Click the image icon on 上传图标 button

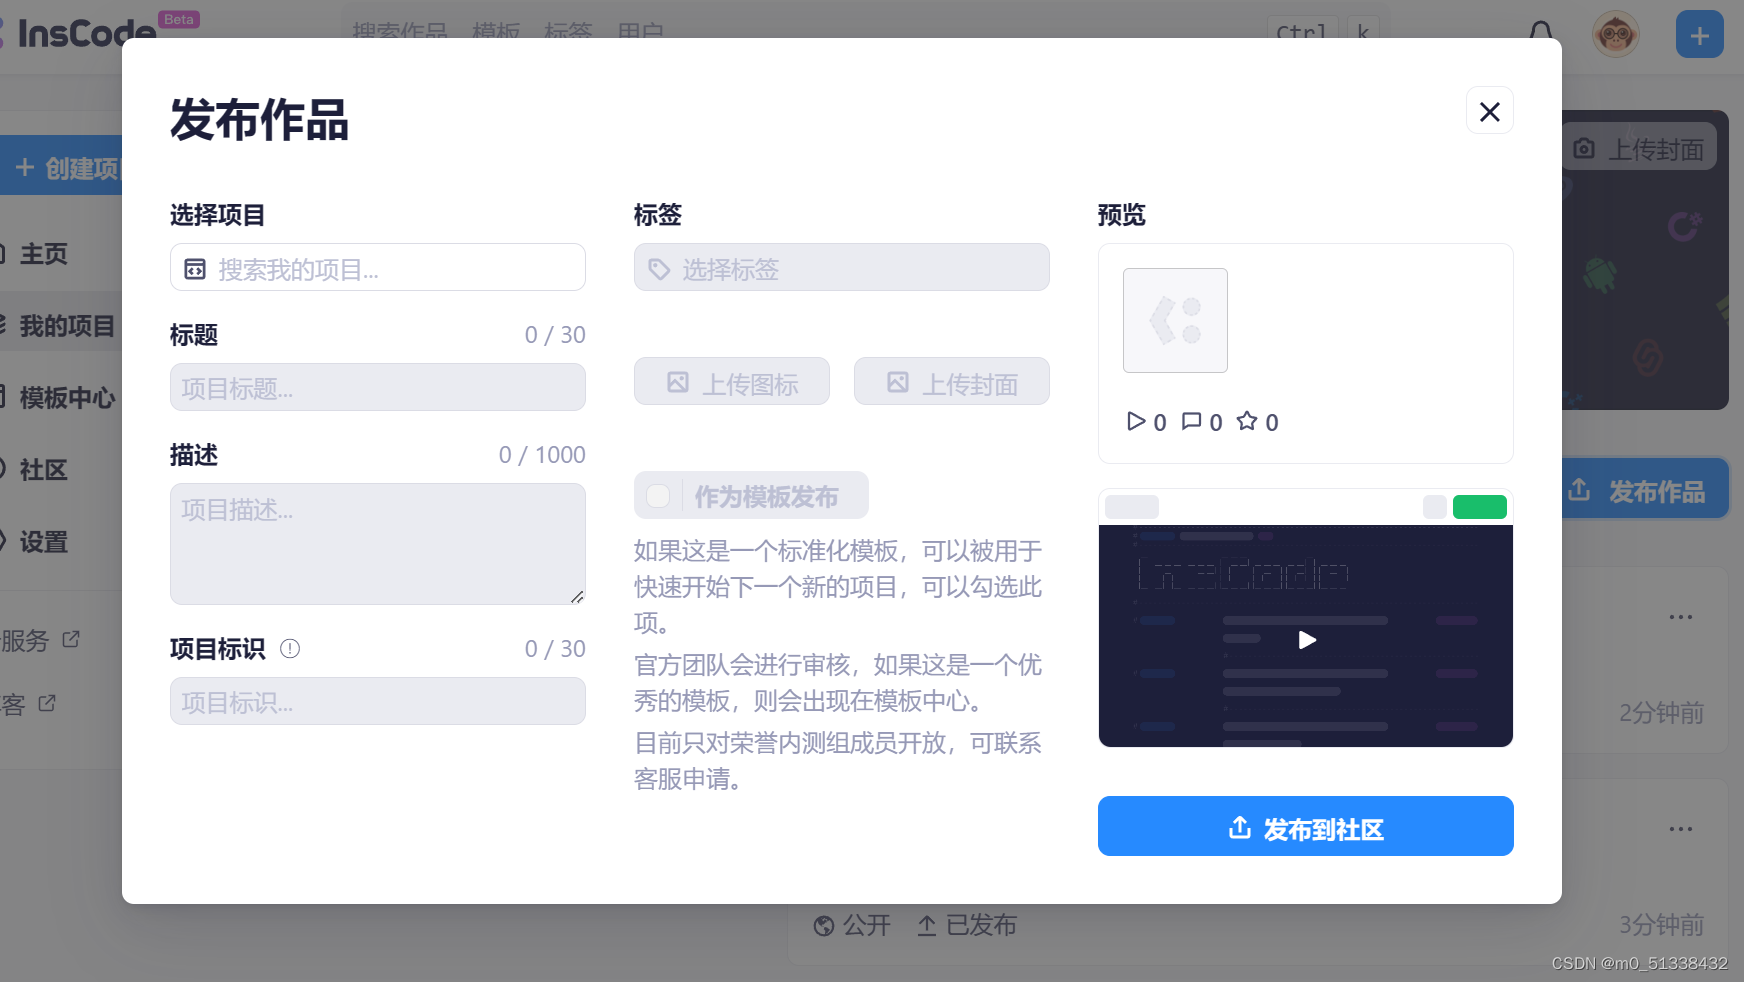[678, 382]
